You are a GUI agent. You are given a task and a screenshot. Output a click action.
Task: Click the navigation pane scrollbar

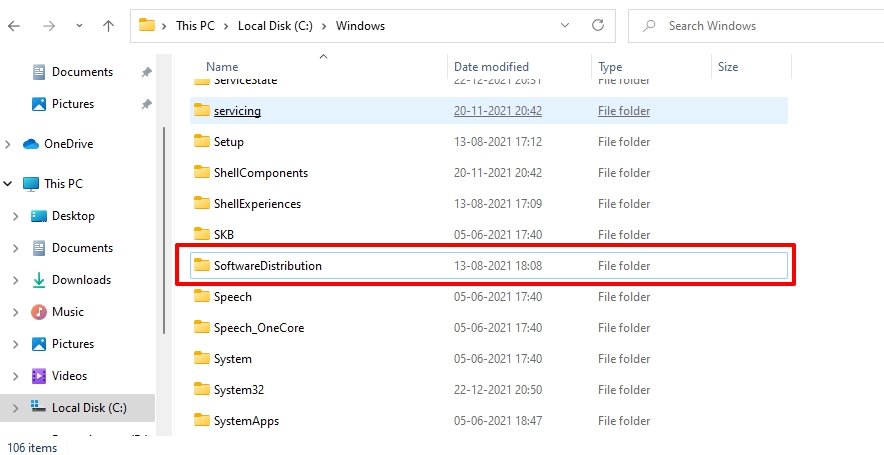[164, 230]
